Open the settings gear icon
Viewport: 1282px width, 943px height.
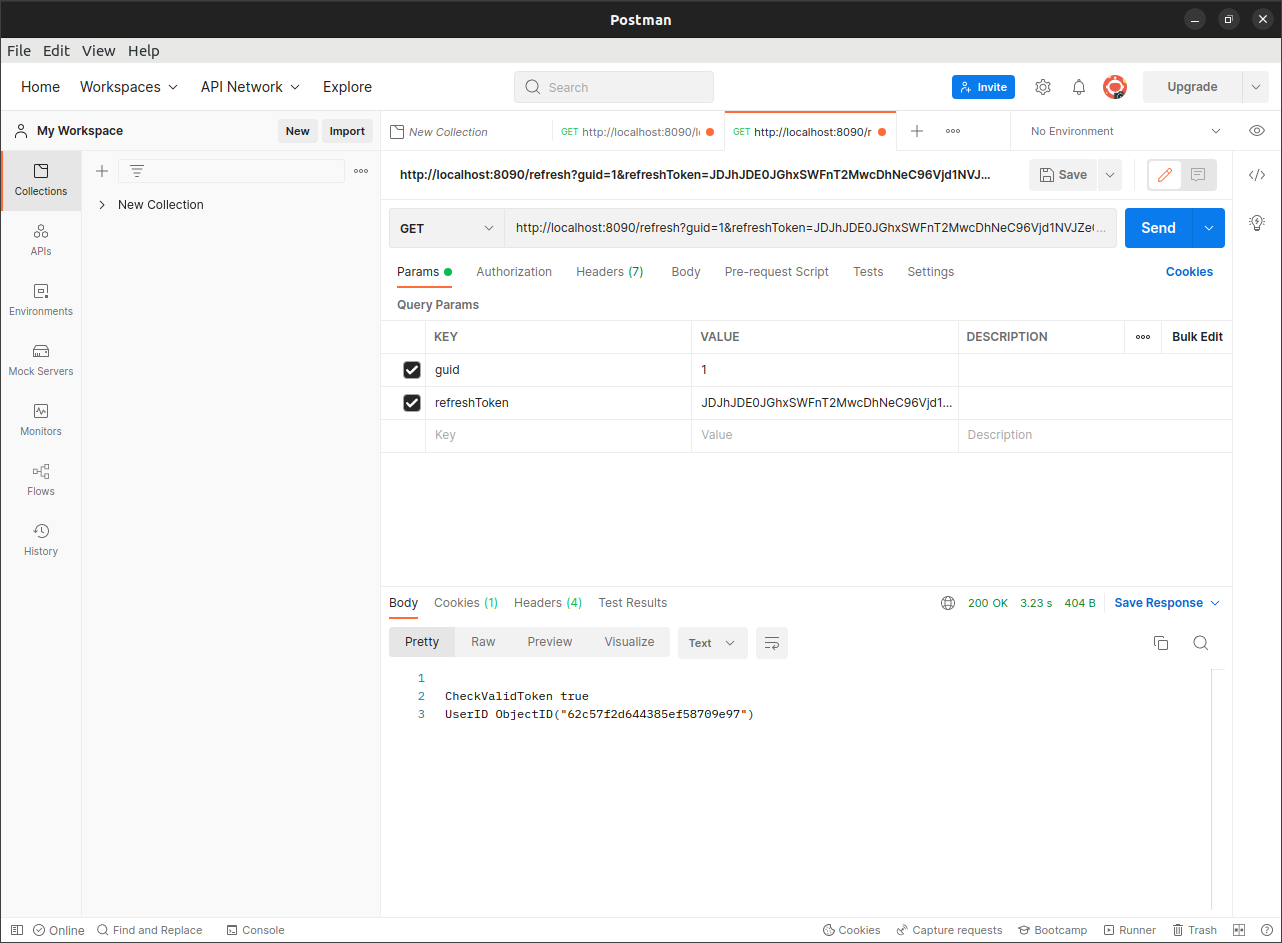(1043, 87)
